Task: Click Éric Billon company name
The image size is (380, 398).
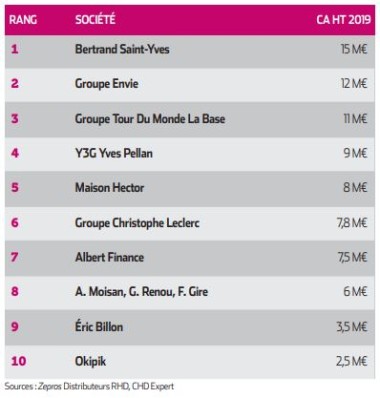Action: (99, 326)
